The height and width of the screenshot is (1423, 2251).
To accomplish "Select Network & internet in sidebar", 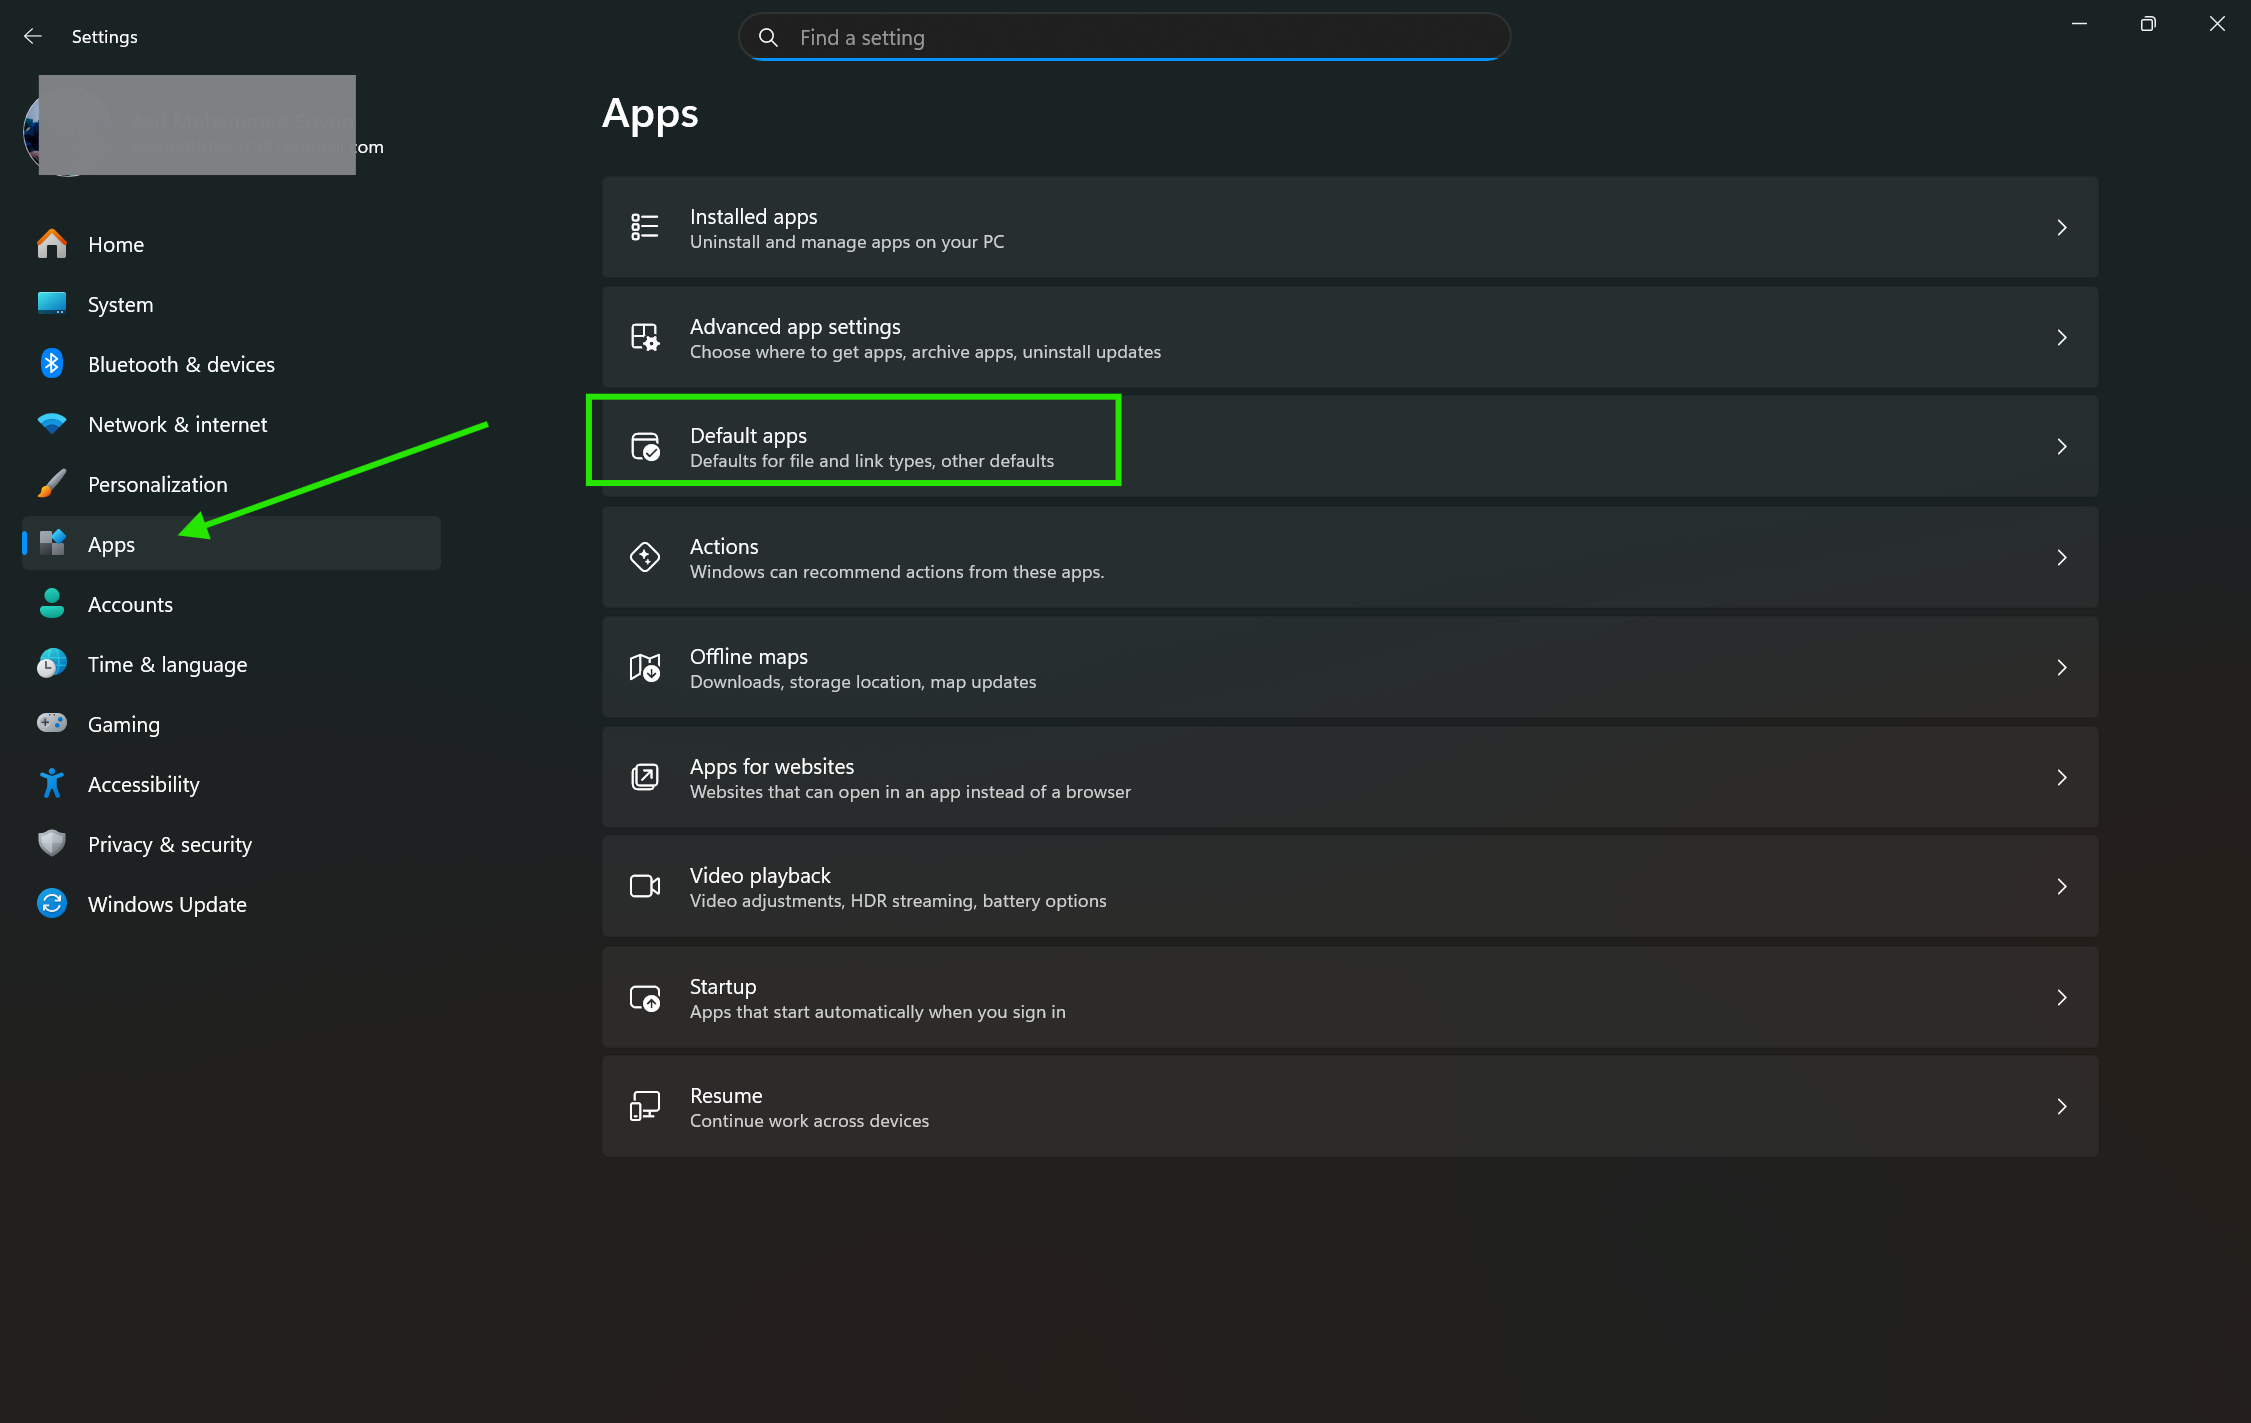I will click(x=177, y=425).
